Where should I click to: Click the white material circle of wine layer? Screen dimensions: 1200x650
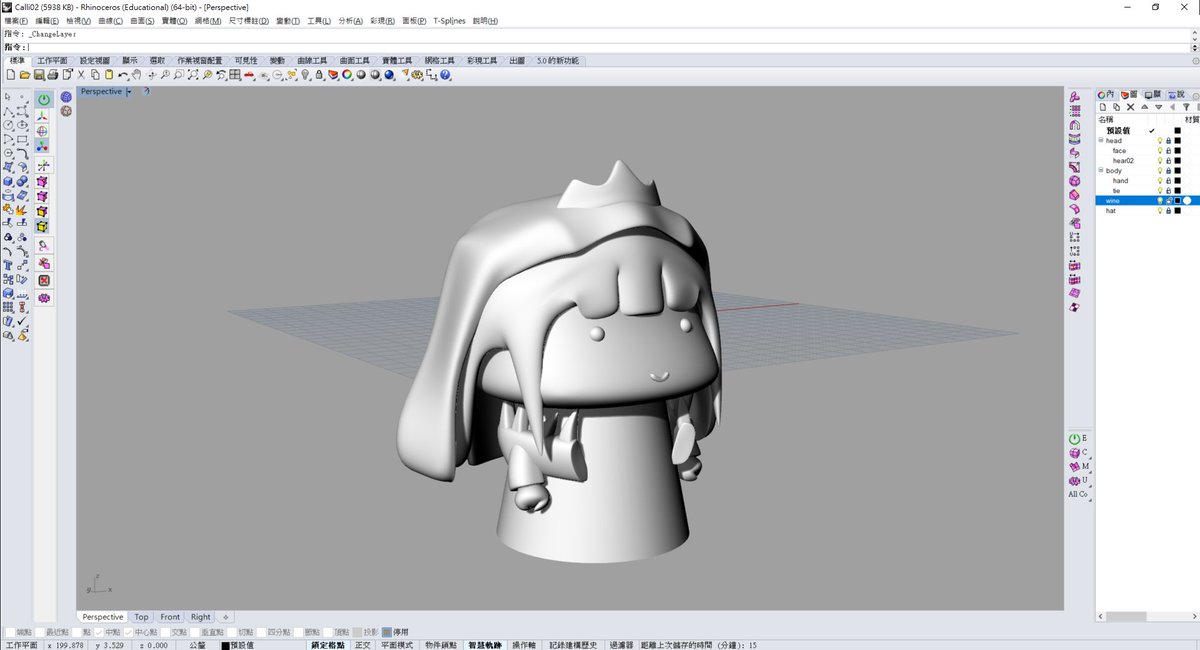(x=1187, y=200)
